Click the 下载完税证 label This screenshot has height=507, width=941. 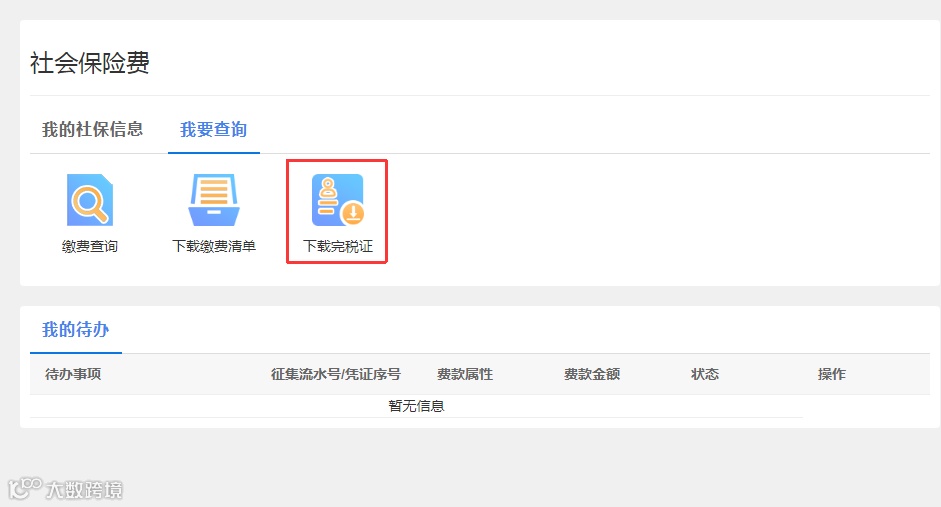tap(338, 246)
